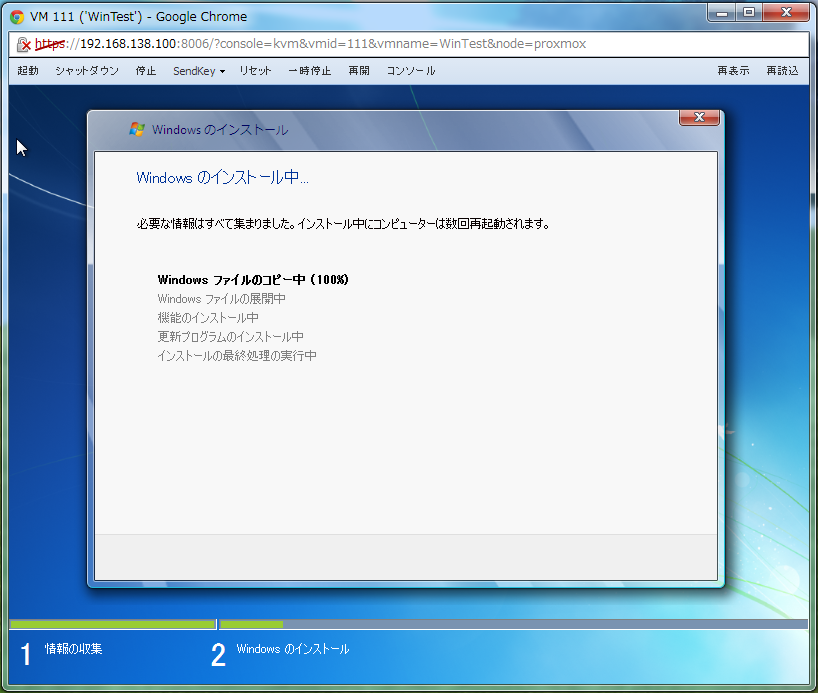The height and width of the screenshot is (693, 818).
Task: Click '更新プログラムのインストール中' step text
Action: pos(230,337)
